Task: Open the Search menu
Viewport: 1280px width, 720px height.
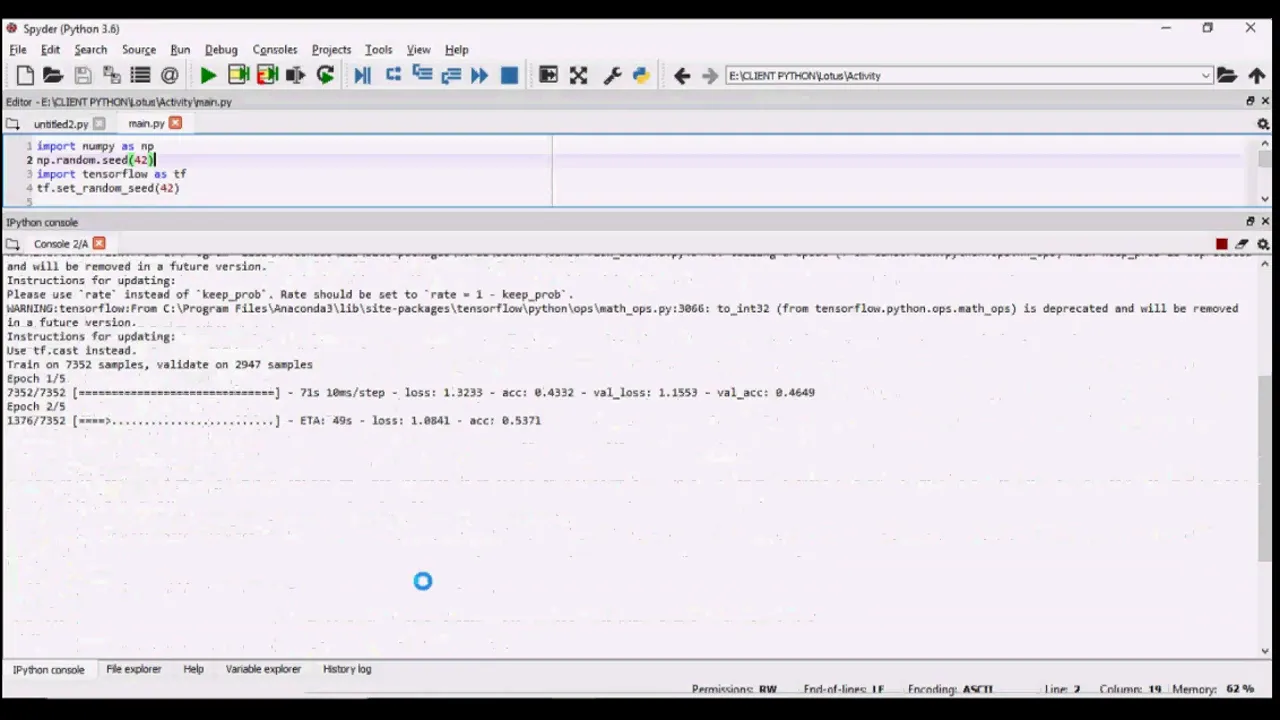Action: pyautogui.click(x=90, y=49)
